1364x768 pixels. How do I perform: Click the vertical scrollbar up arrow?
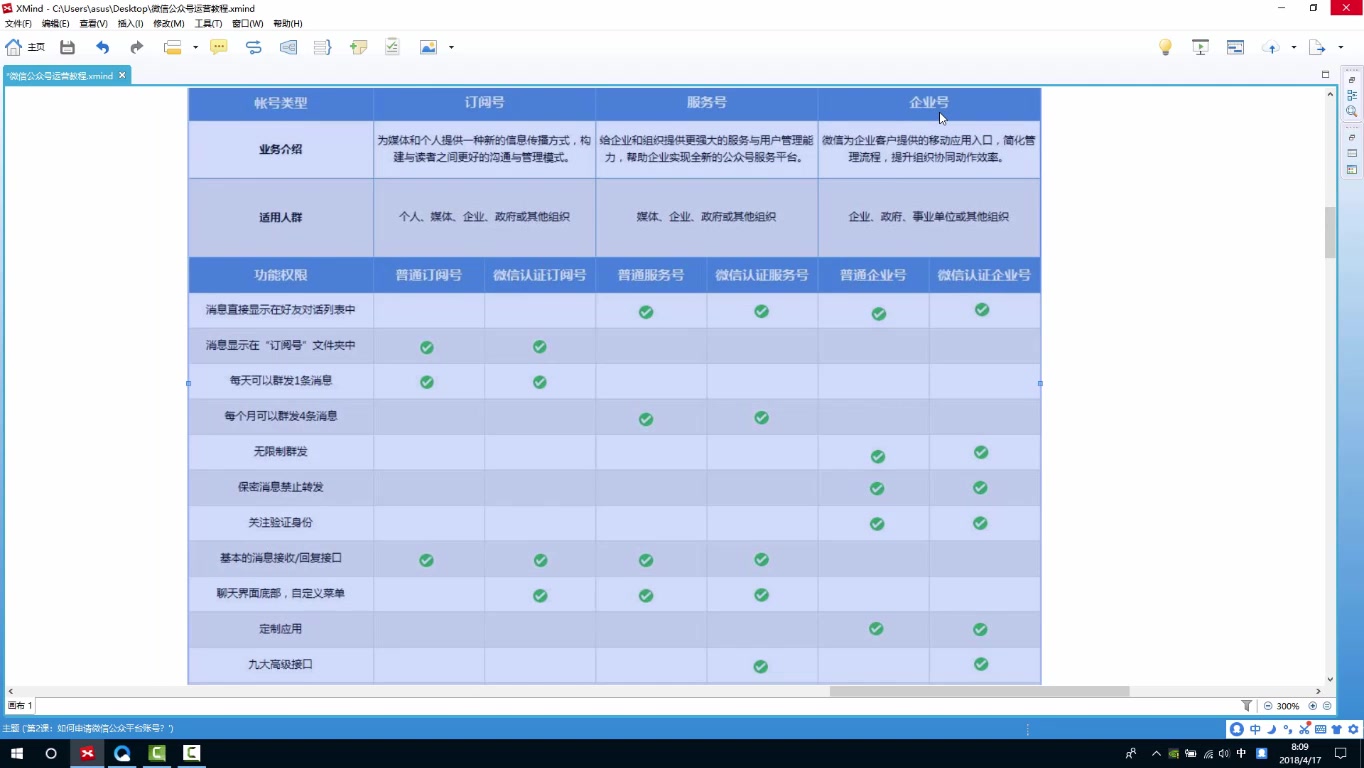1331,92
